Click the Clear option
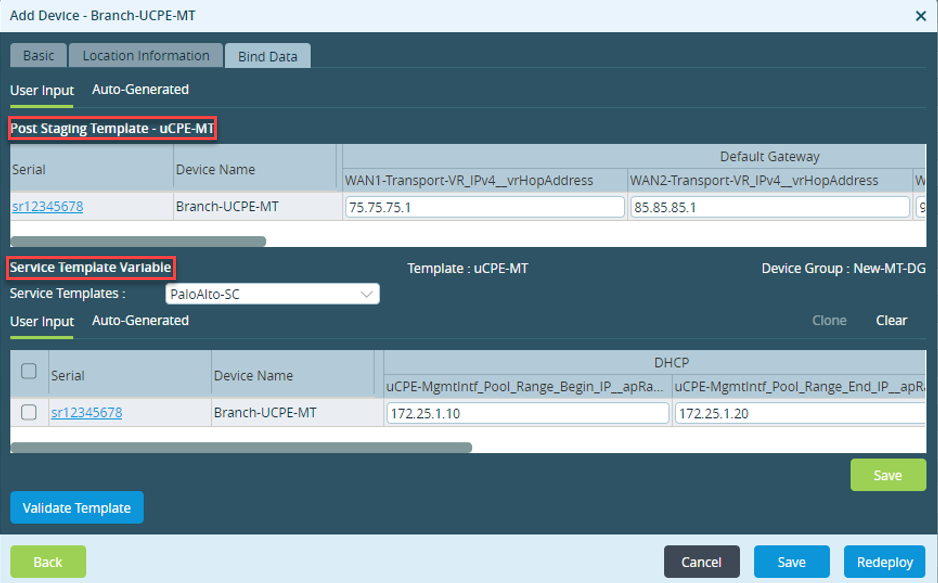Viewport: 938px width, 583px height. pyautogui.click(x=891, y=321)
